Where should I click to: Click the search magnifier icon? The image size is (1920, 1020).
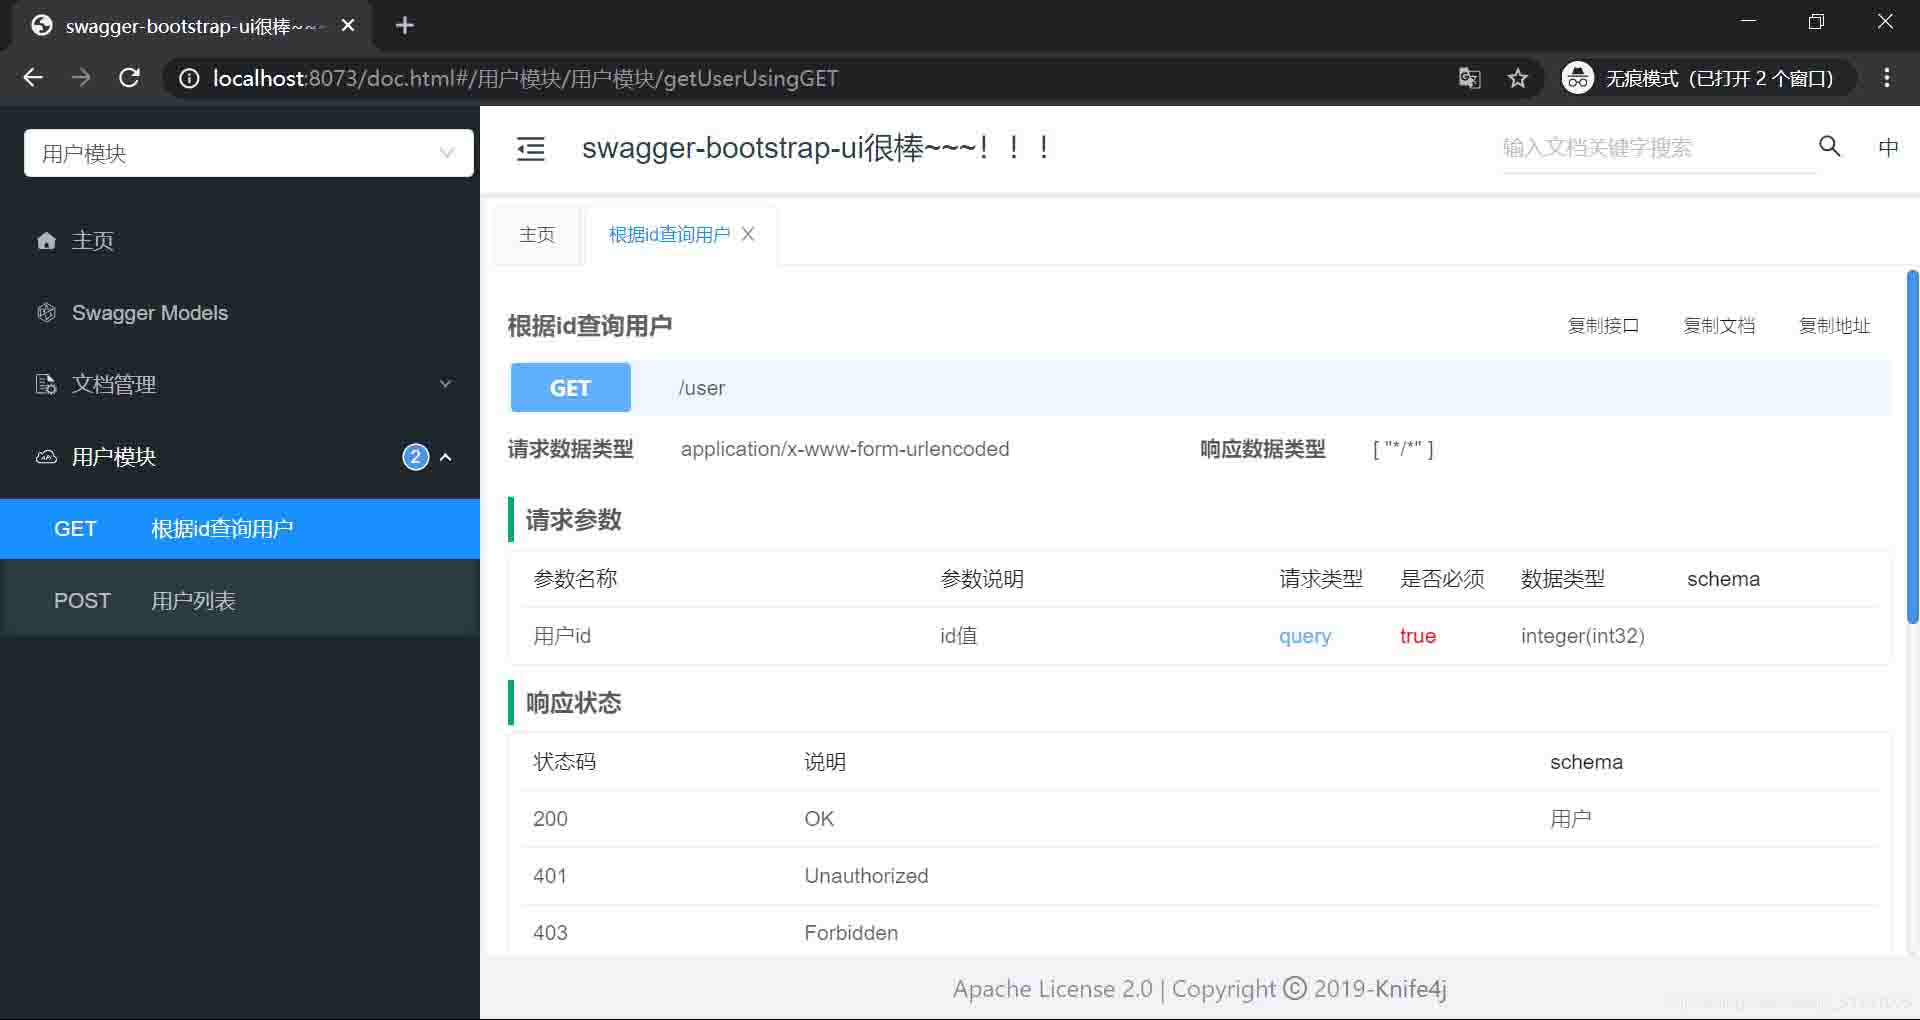click(1830, 146)
